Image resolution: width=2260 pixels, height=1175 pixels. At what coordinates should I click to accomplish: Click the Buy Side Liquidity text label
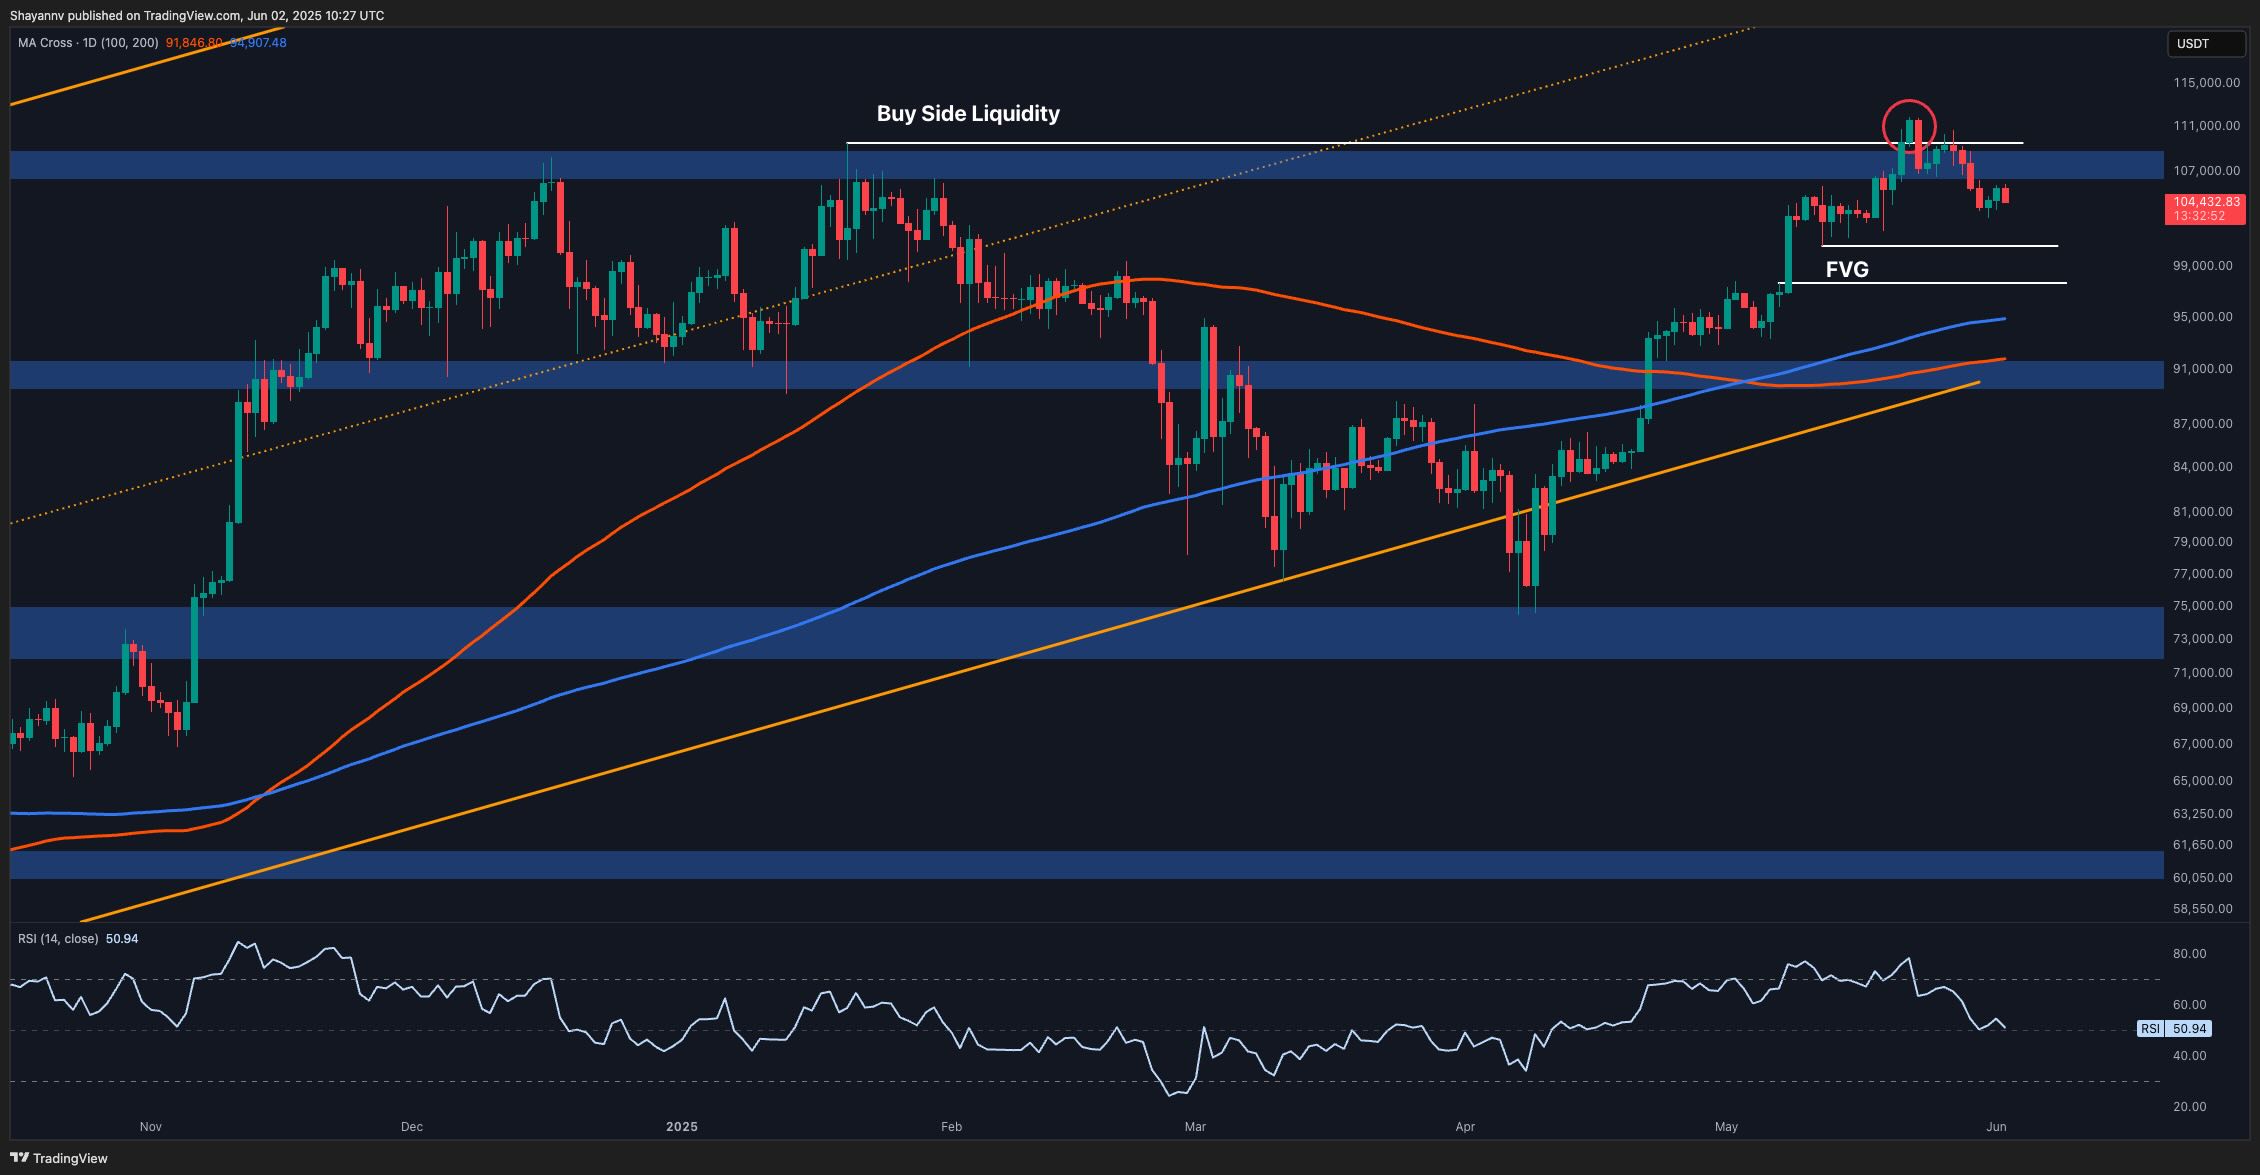tap(967, 114)
